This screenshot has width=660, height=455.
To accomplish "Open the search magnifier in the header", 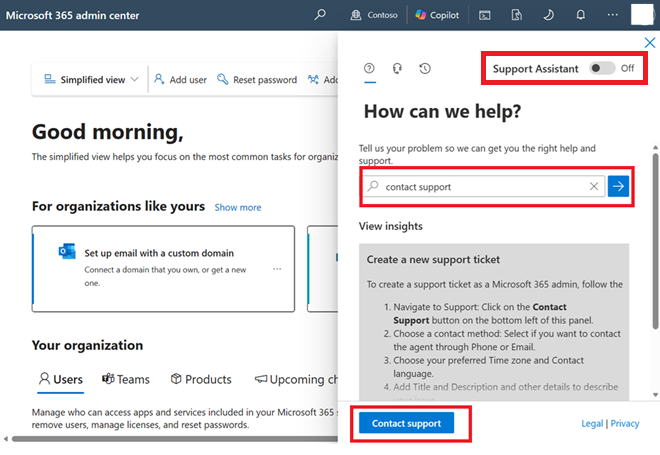I will point(320,15).
